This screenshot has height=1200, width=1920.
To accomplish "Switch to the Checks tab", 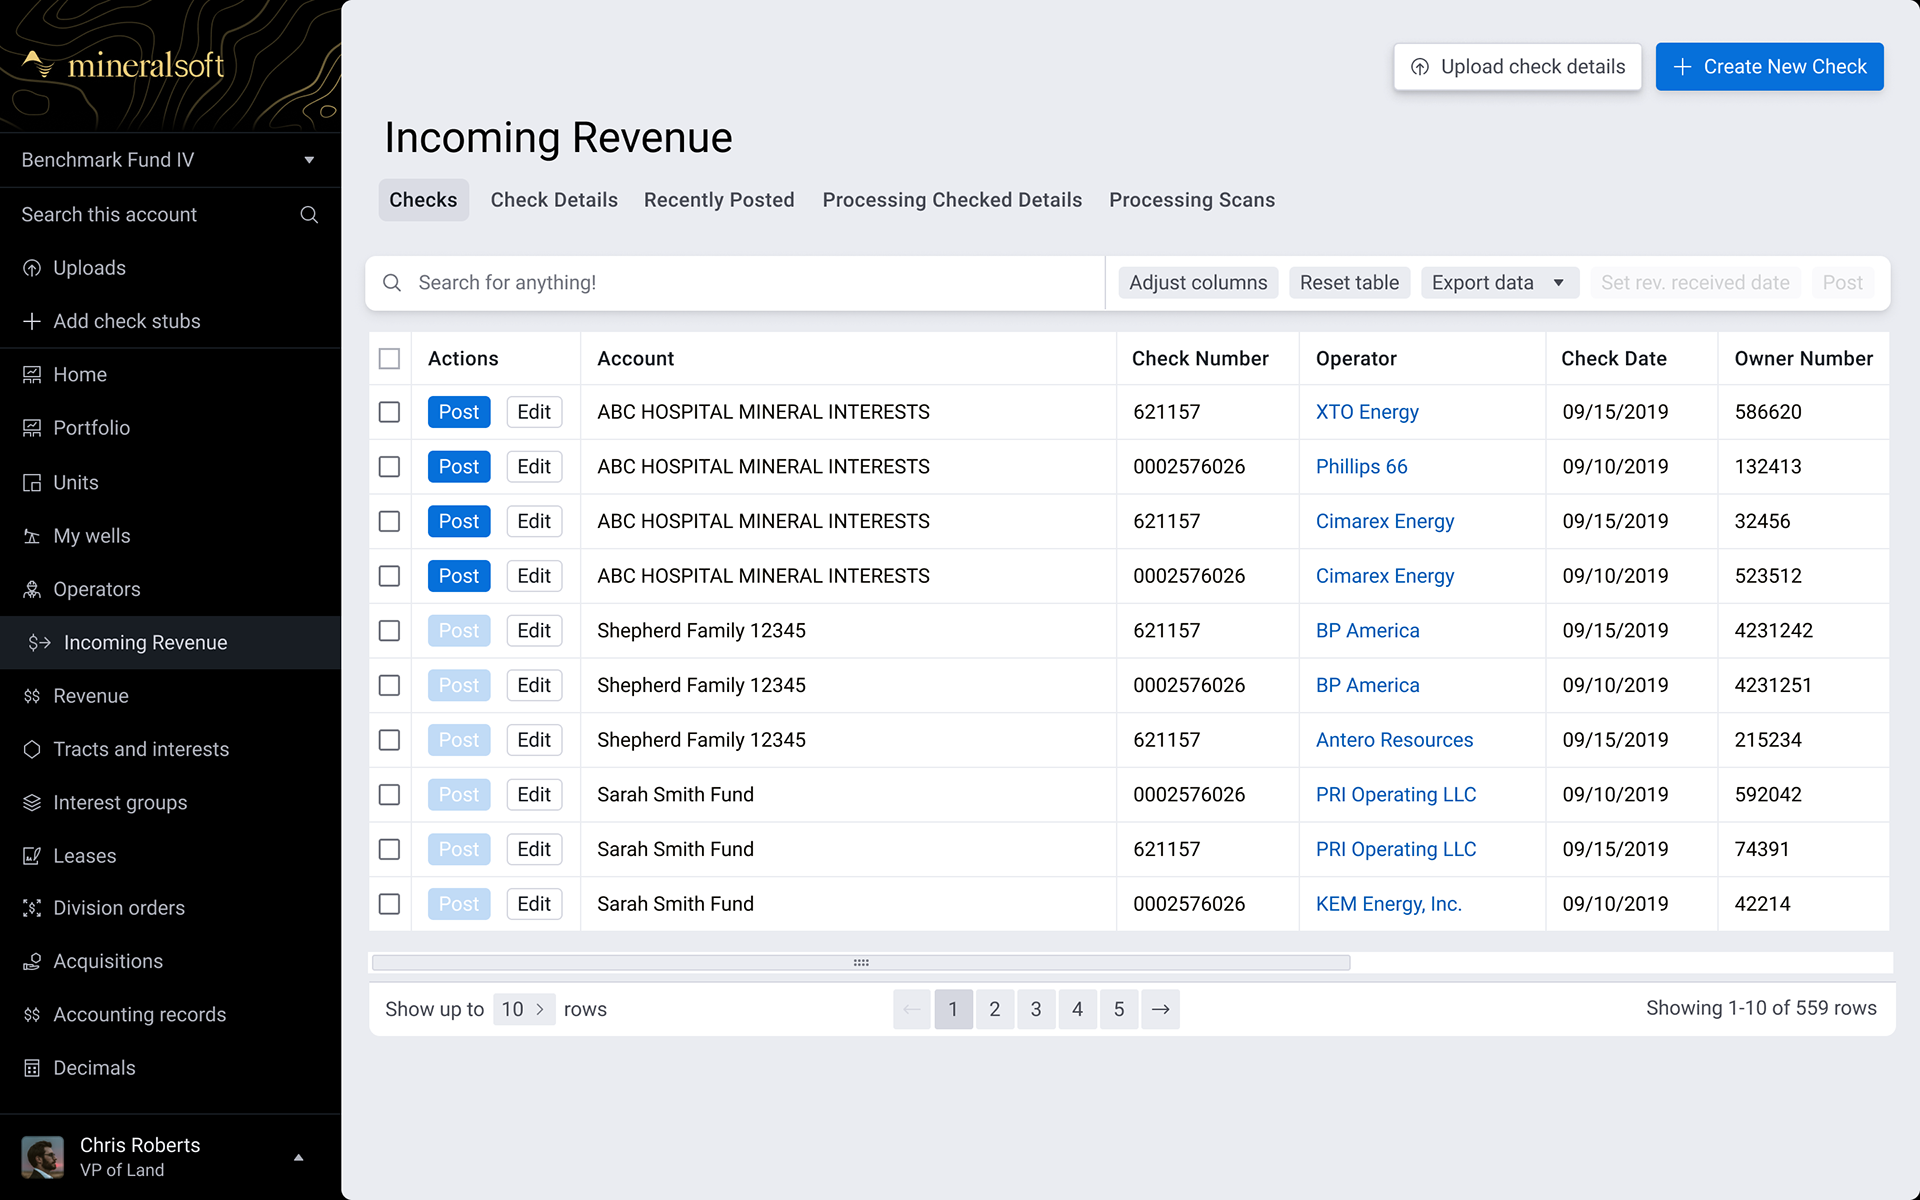I will point(423,200).
